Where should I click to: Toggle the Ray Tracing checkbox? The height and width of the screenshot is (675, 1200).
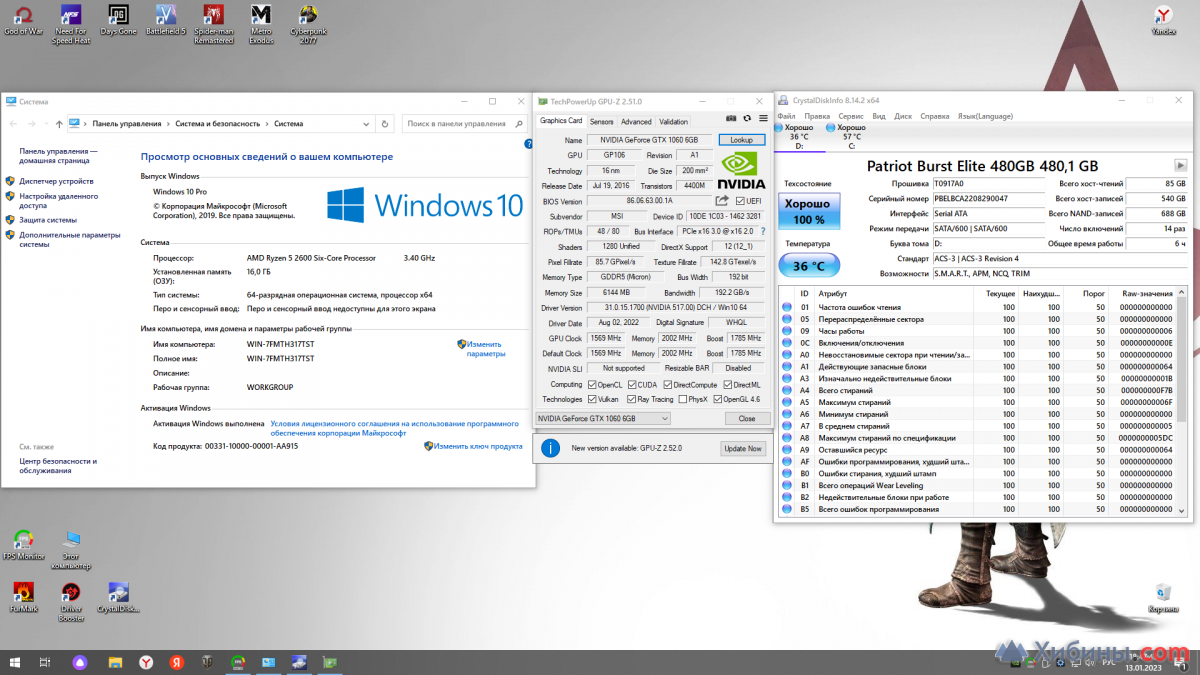pos(631,399)
